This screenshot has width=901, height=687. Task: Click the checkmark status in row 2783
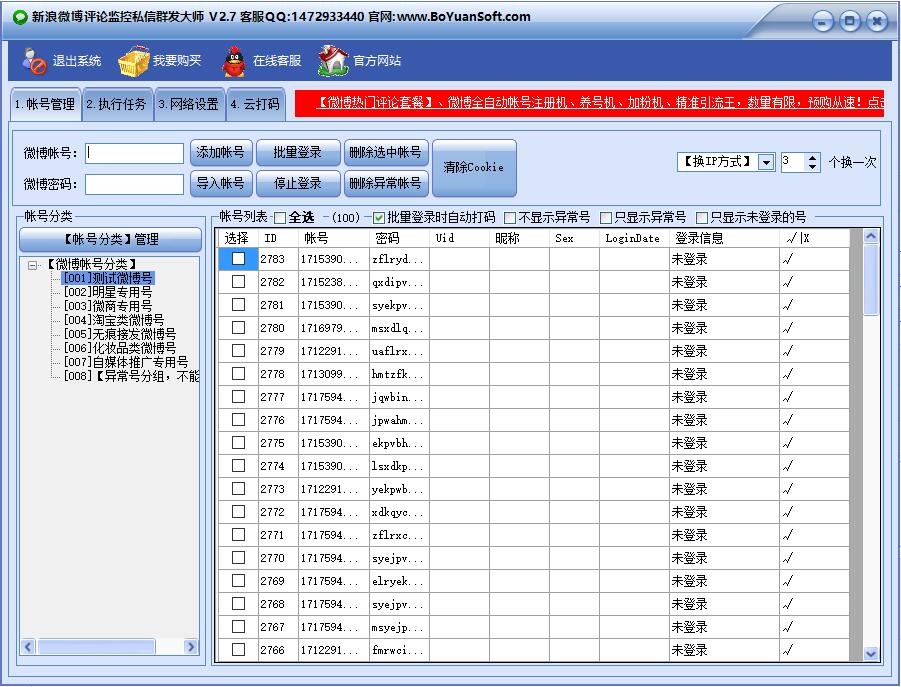pos(788,259)
